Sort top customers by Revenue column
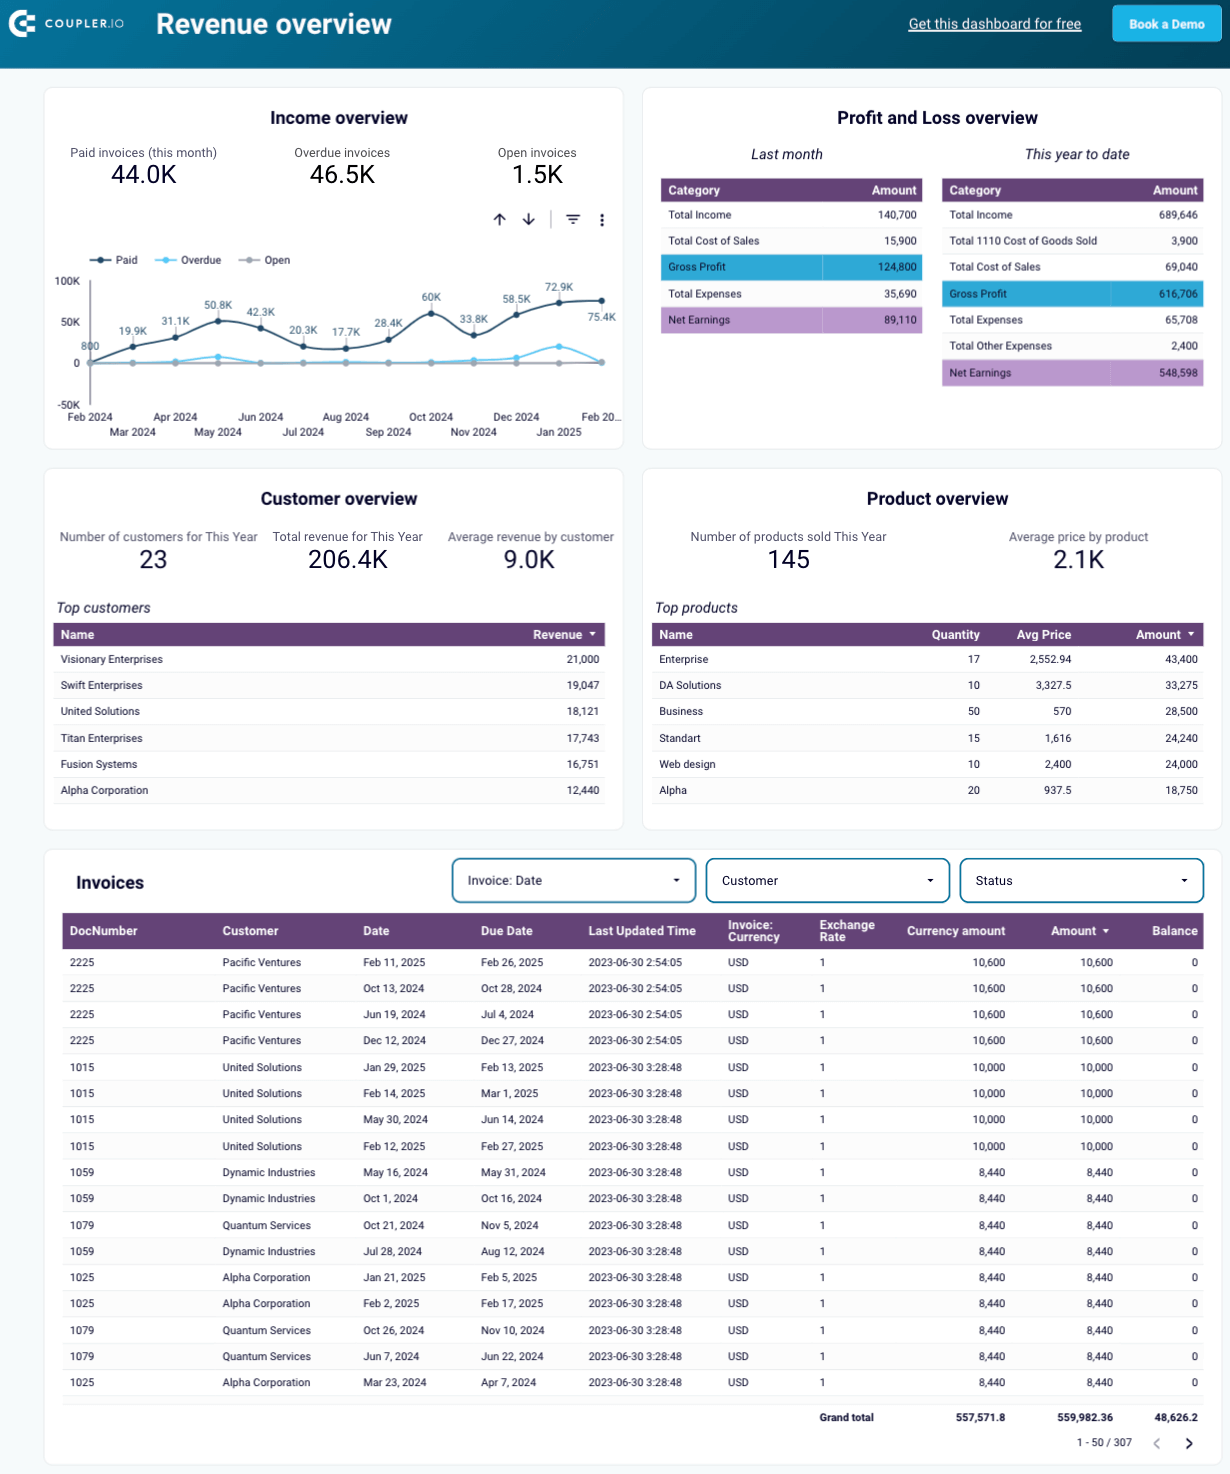Image resolution: width=1230 pixels, height=1474 pixels. 564,635
